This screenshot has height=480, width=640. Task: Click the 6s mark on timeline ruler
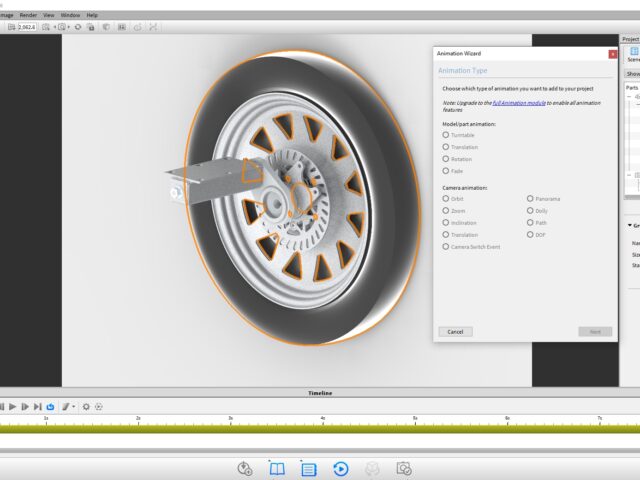(x=507, y=418)
